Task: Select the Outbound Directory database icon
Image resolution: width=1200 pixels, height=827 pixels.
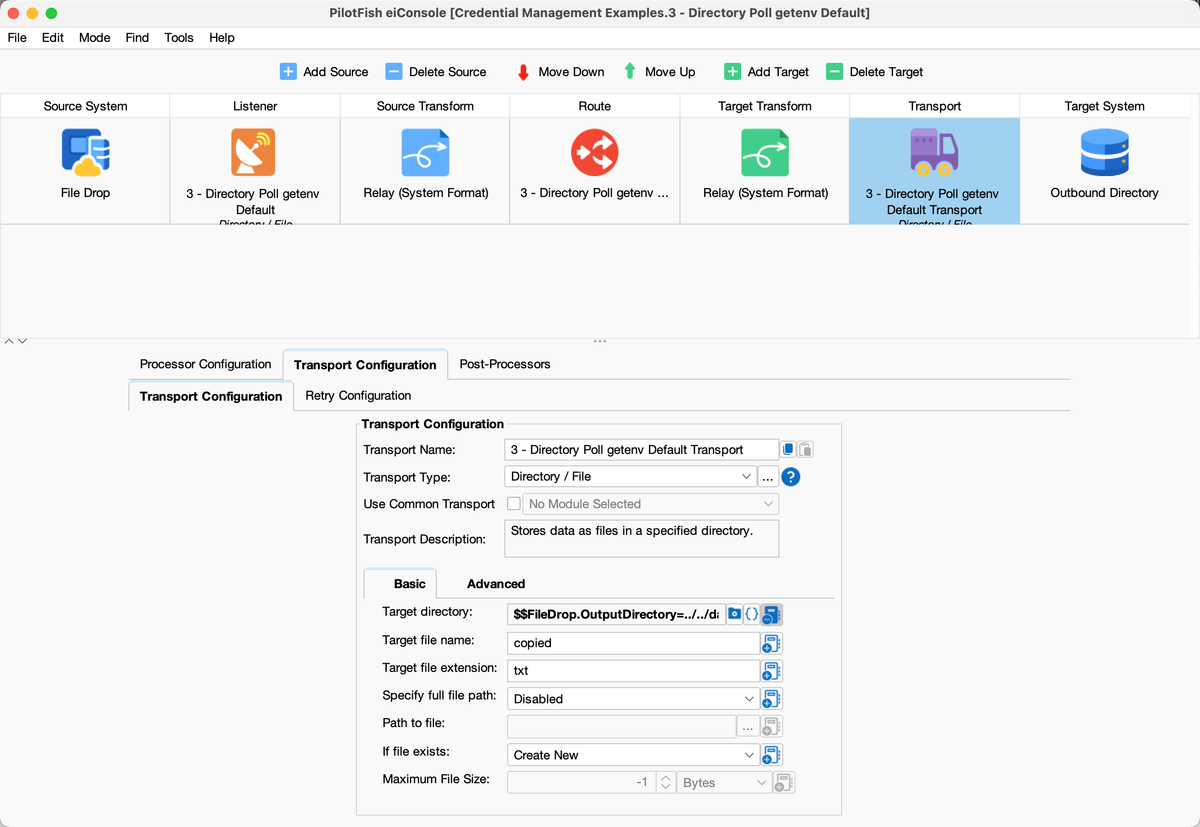Action: point(1104,153)
